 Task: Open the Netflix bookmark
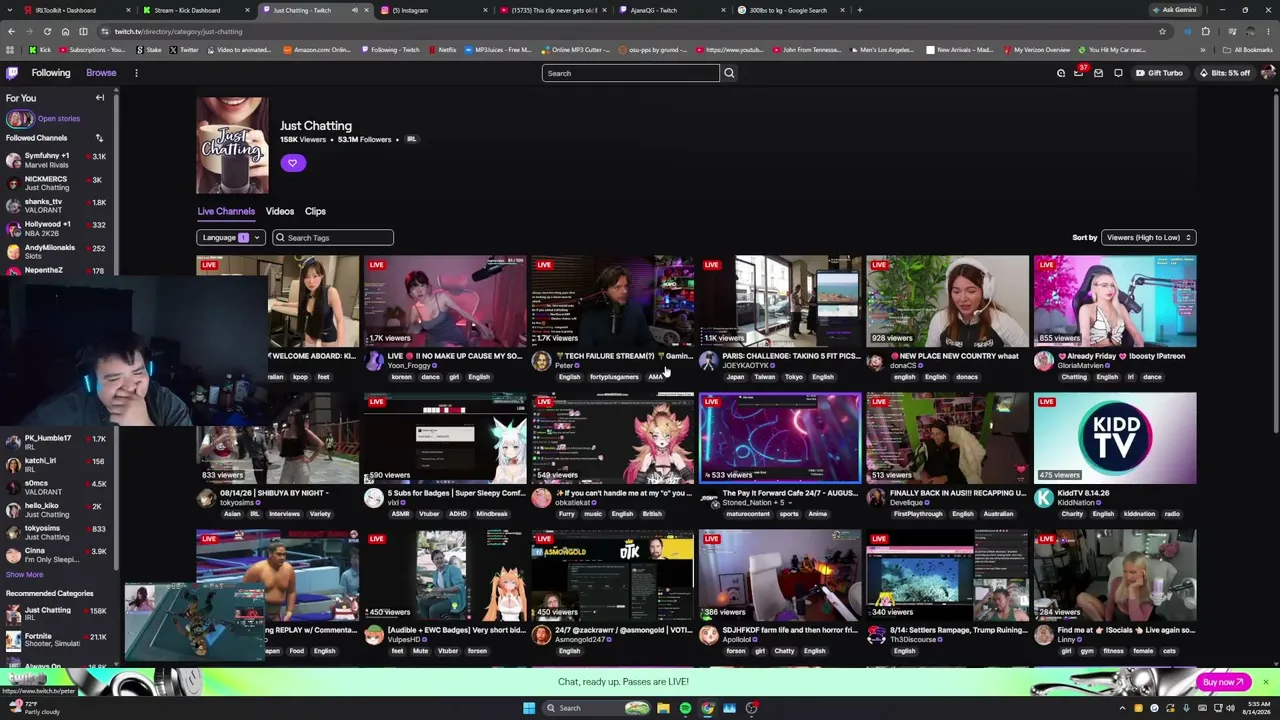point(442,50)
